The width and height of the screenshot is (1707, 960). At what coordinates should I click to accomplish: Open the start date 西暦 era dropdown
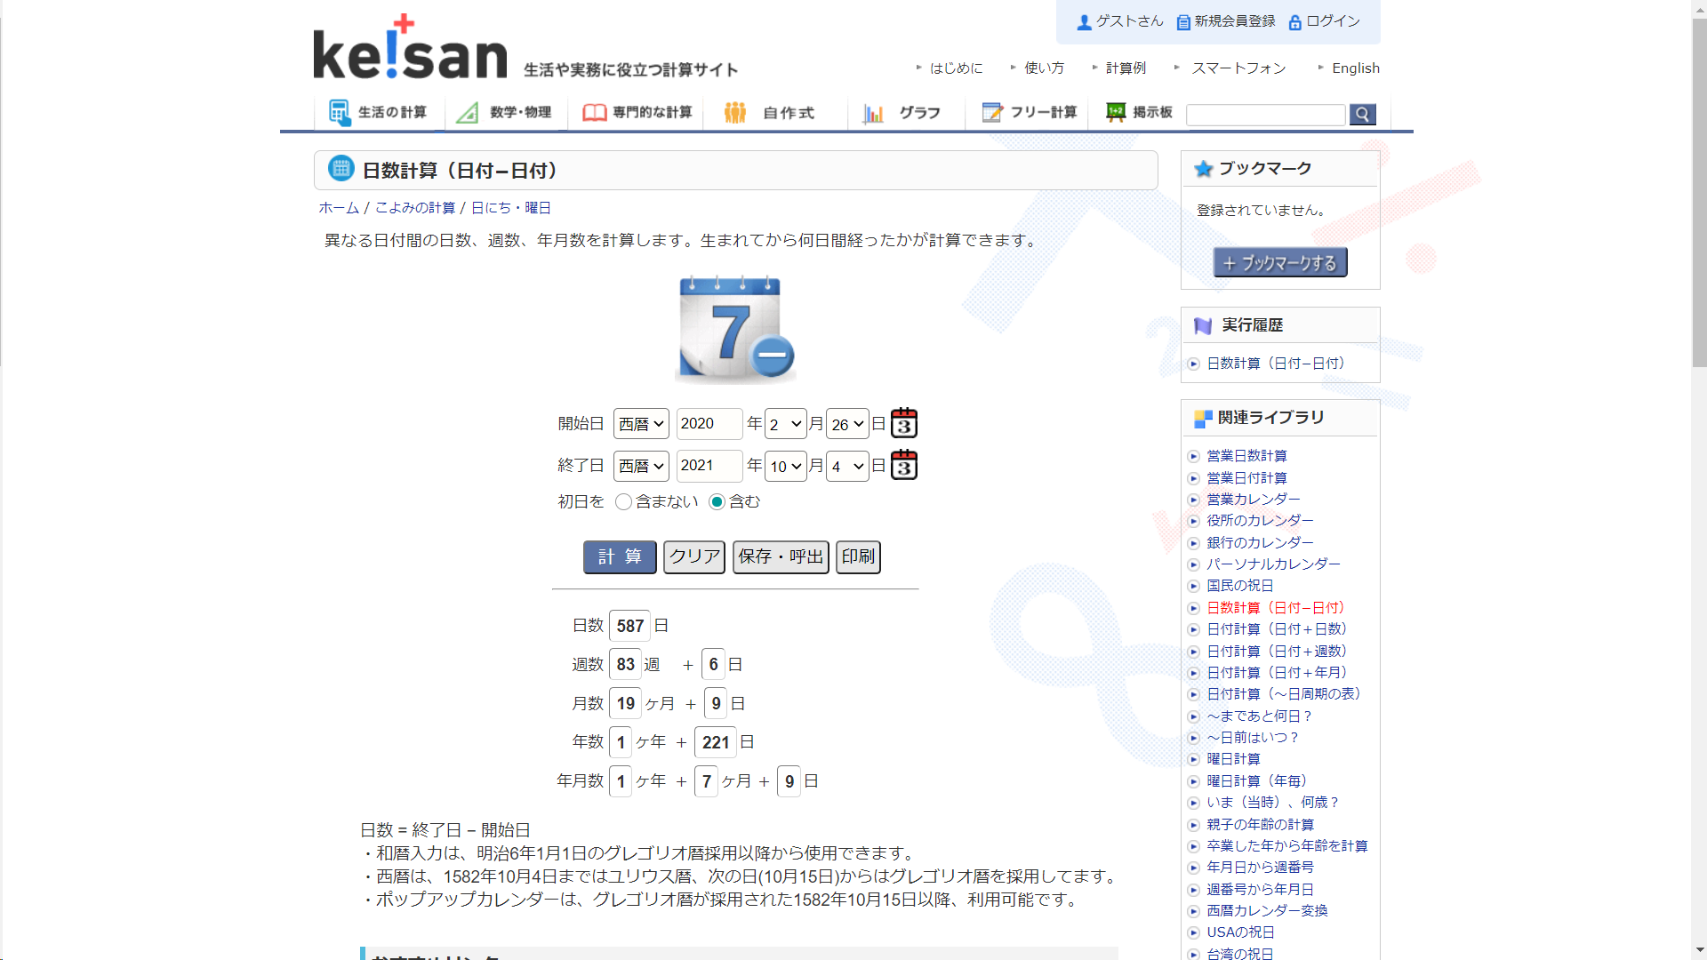coord(641,424)
